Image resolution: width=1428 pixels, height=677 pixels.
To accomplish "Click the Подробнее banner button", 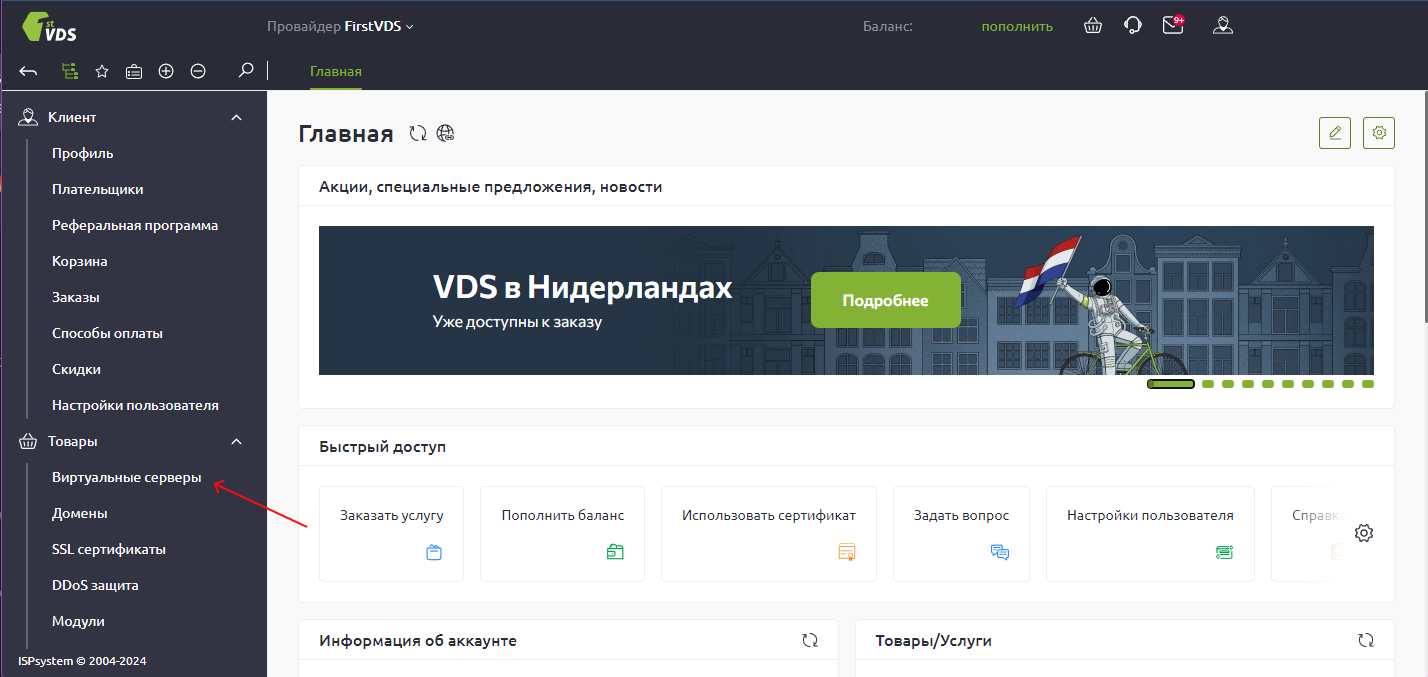I will click(x=886, y=300).
